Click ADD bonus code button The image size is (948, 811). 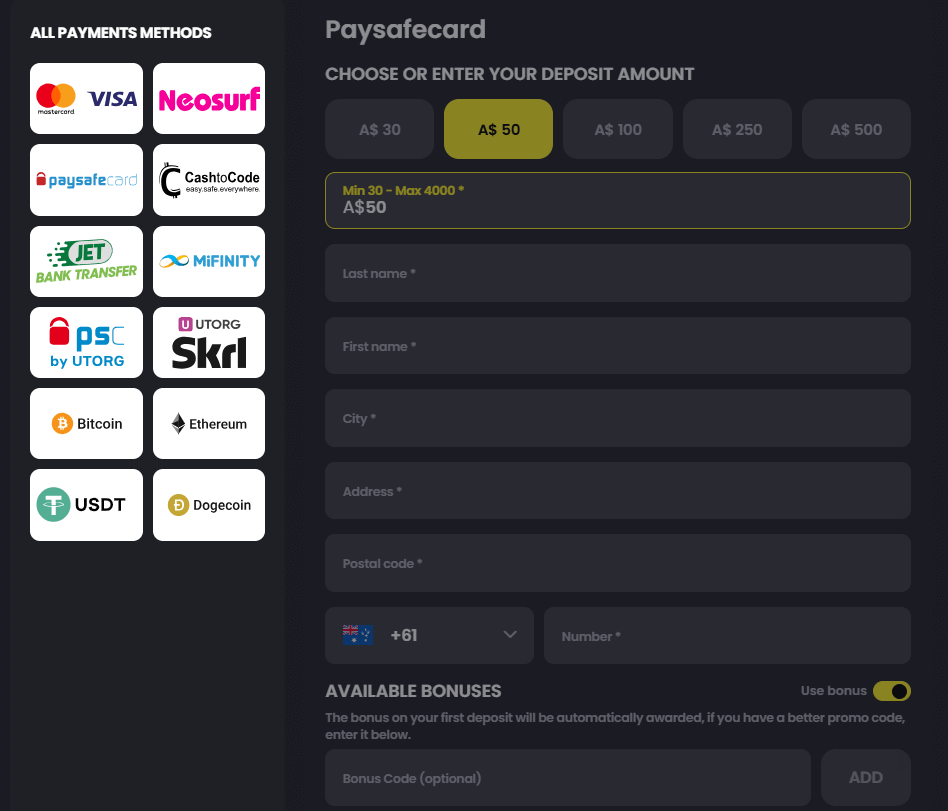[866, 778]
